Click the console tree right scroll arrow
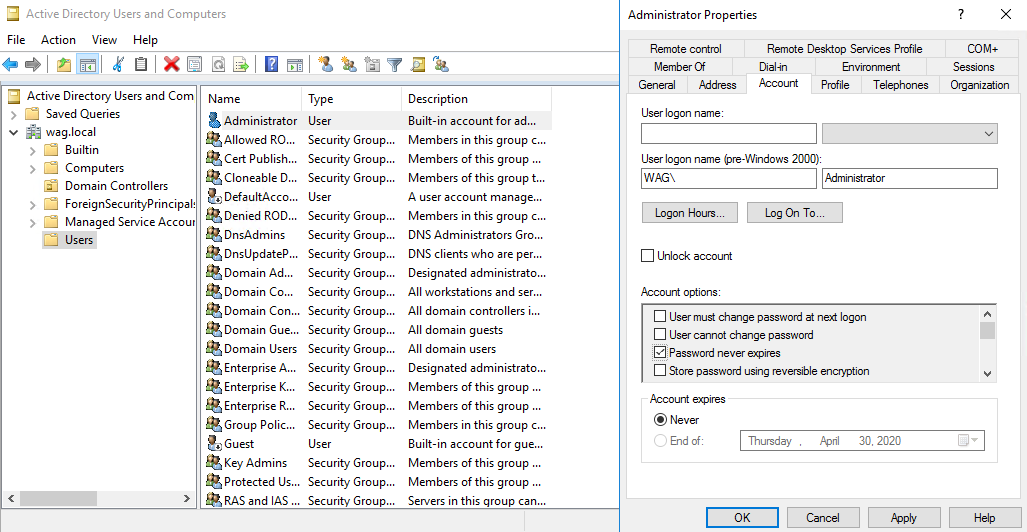Screen dimensions: 1027x532 click(x=187, y=498)
